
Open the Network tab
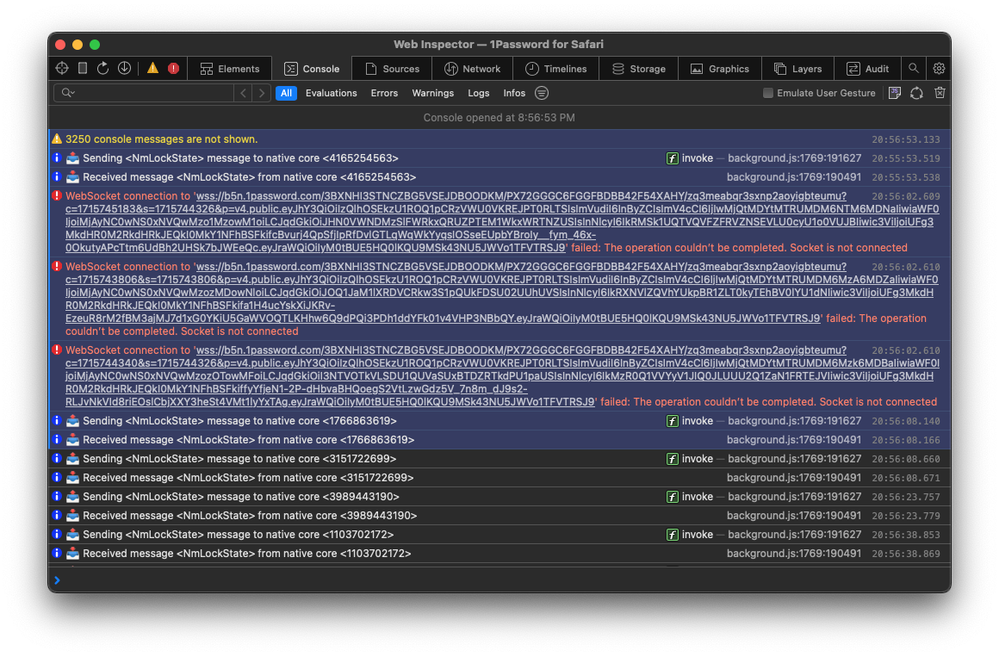tap(472, 69)
